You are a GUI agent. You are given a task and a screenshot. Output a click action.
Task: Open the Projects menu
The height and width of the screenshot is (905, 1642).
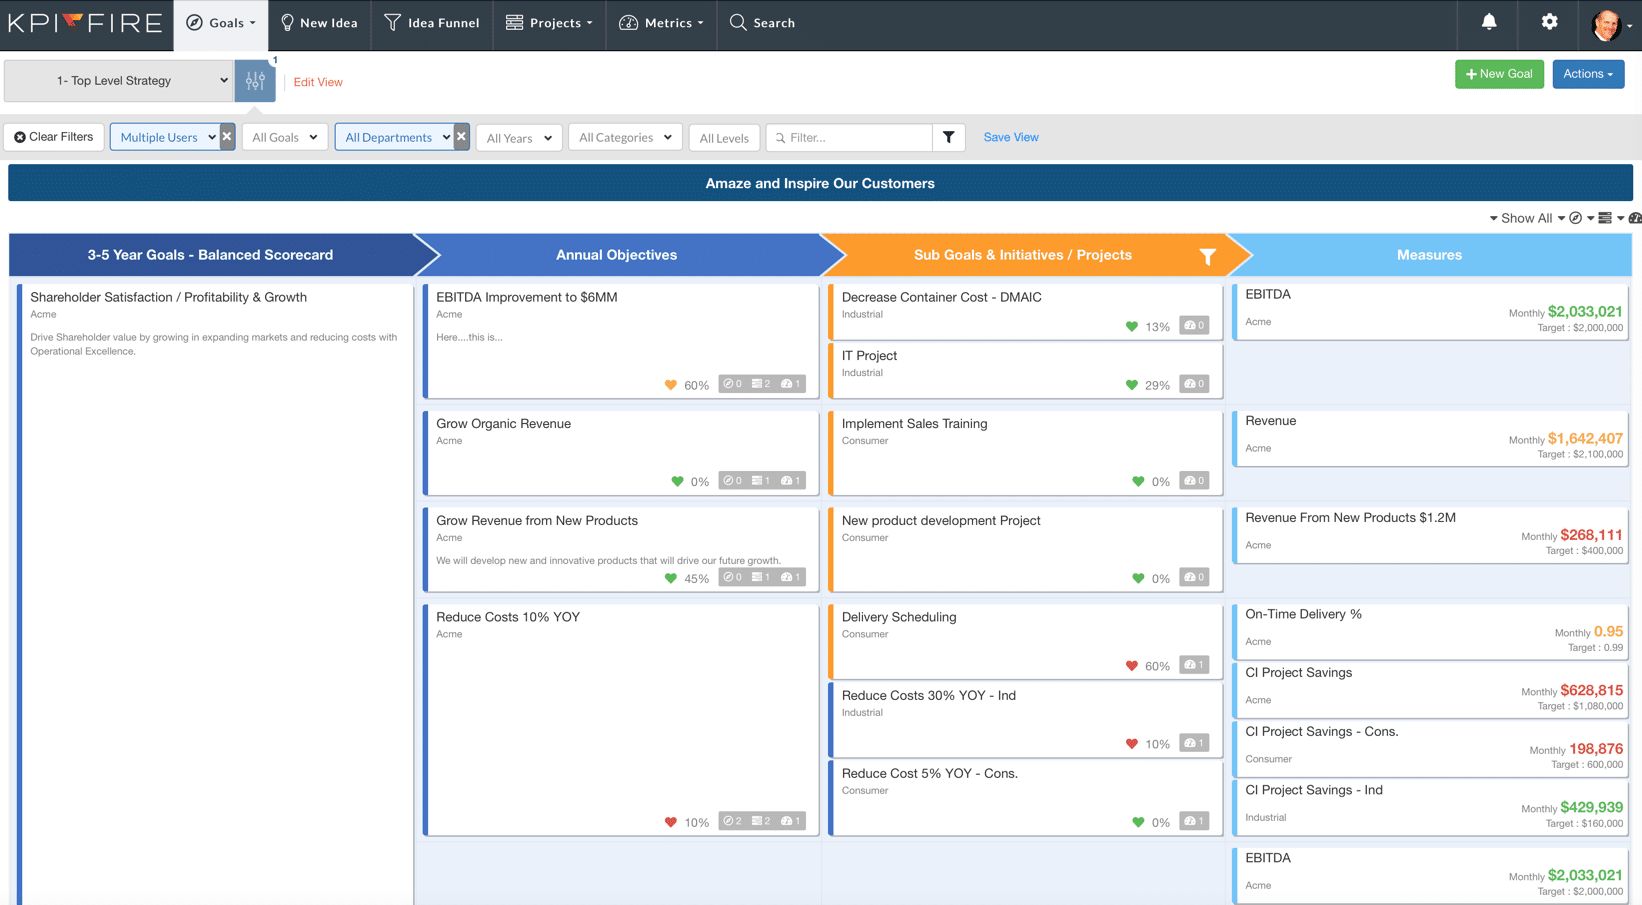point(549,23)
